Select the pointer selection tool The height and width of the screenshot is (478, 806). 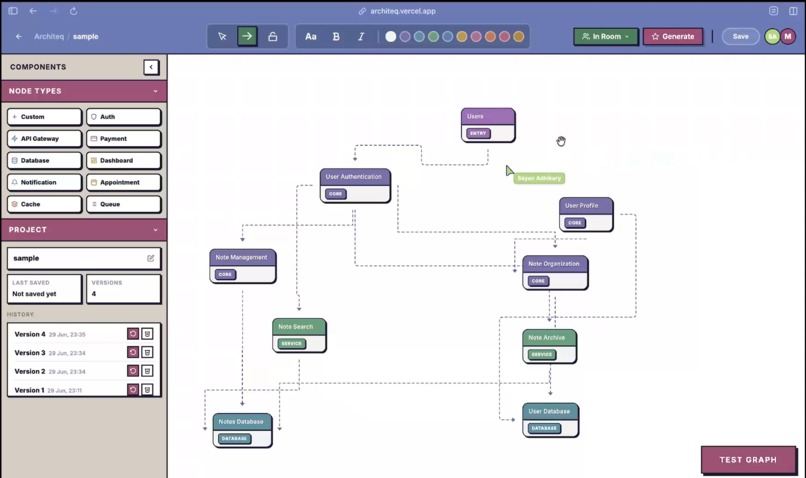[x=222, y=36]
